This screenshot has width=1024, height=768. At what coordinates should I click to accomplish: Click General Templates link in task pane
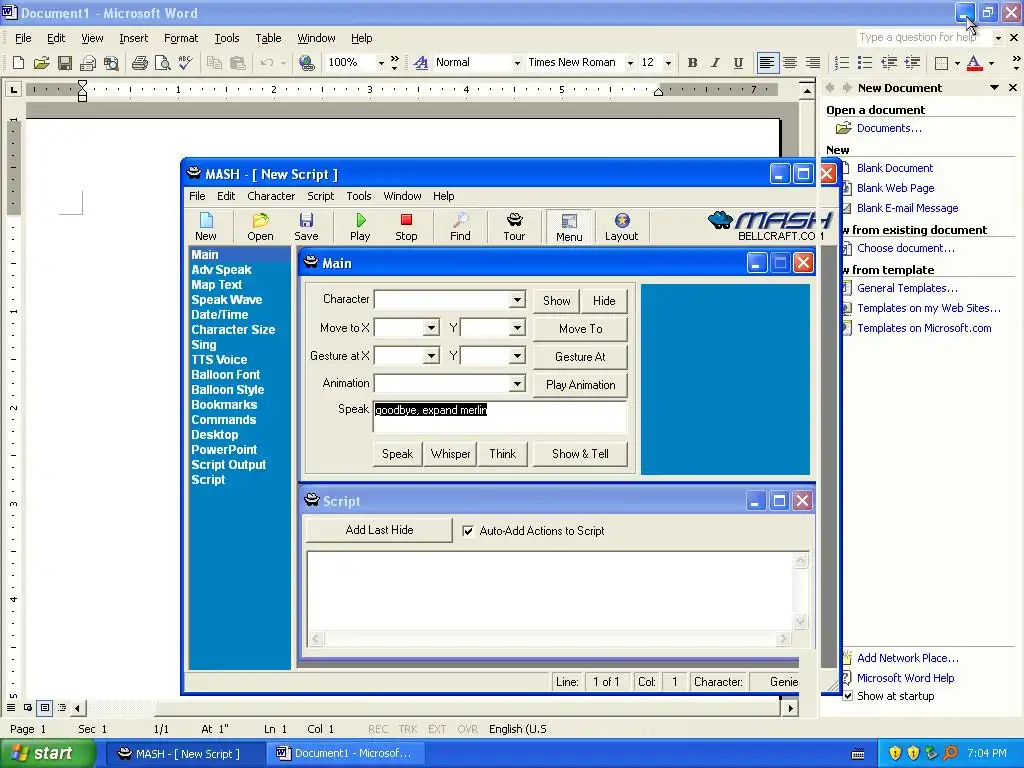pyautogui.click(x=907, y=288)
